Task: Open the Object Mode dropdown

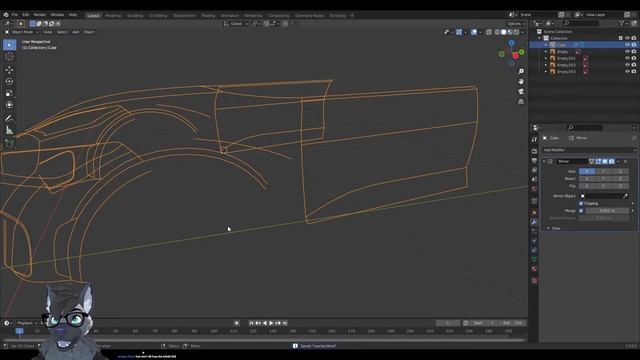Action: (22, 32)
